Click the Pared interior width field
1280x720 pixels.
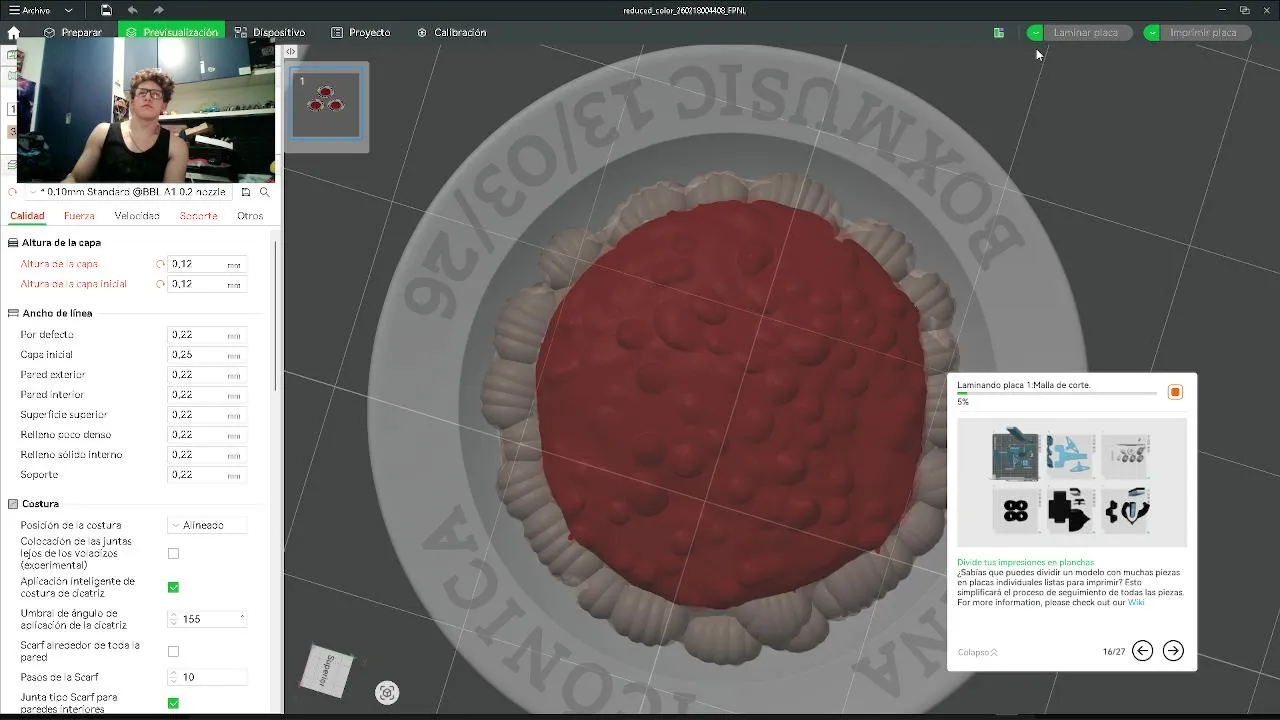point(206,394)
